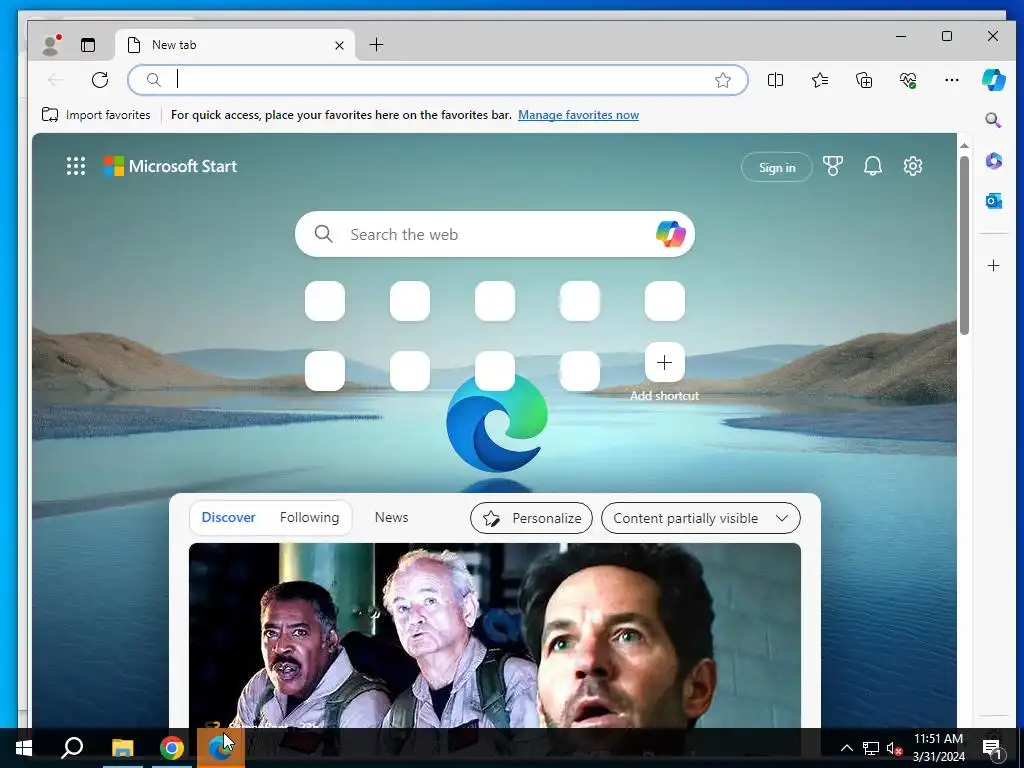Click Import favorites on favorites bar
The height and width of the screenshot is (768, 1024).
pos(96,115)
